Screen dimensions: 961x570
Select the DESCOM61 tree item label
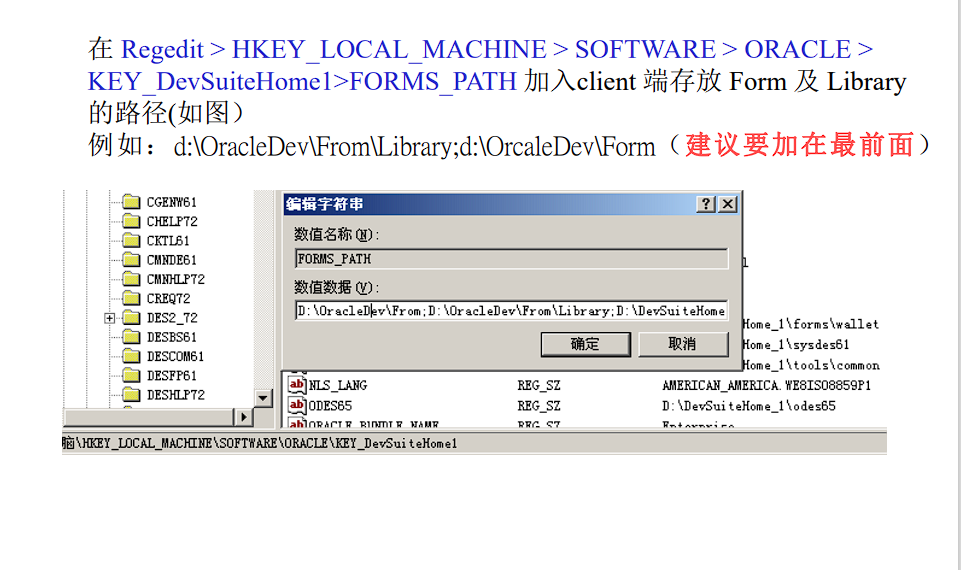tap(175, 357)
